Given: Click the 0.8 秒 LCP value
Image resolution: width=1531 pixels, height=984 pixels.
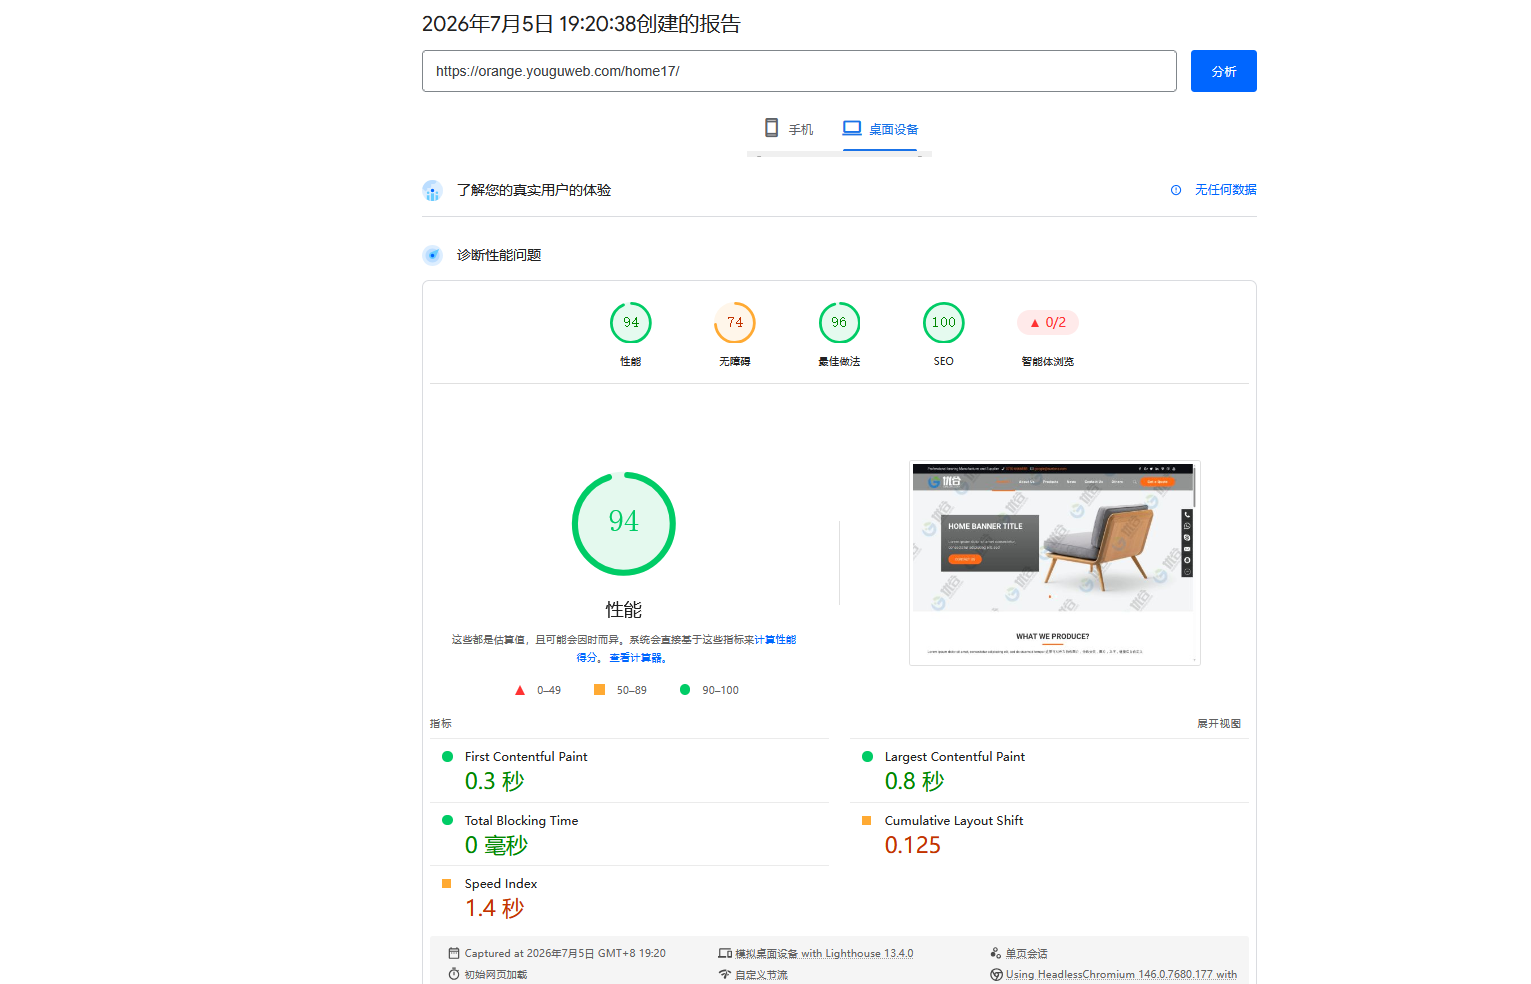Looking at the screenshot, I should pos(915,781).
